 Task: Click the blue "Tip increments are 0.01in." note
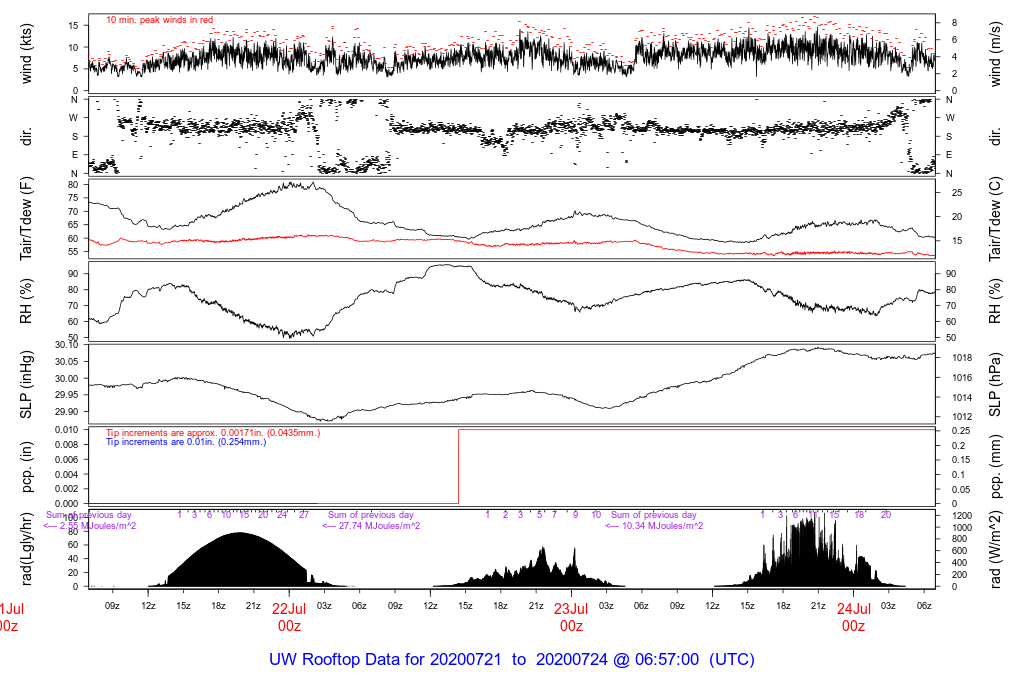coord(186,442)
